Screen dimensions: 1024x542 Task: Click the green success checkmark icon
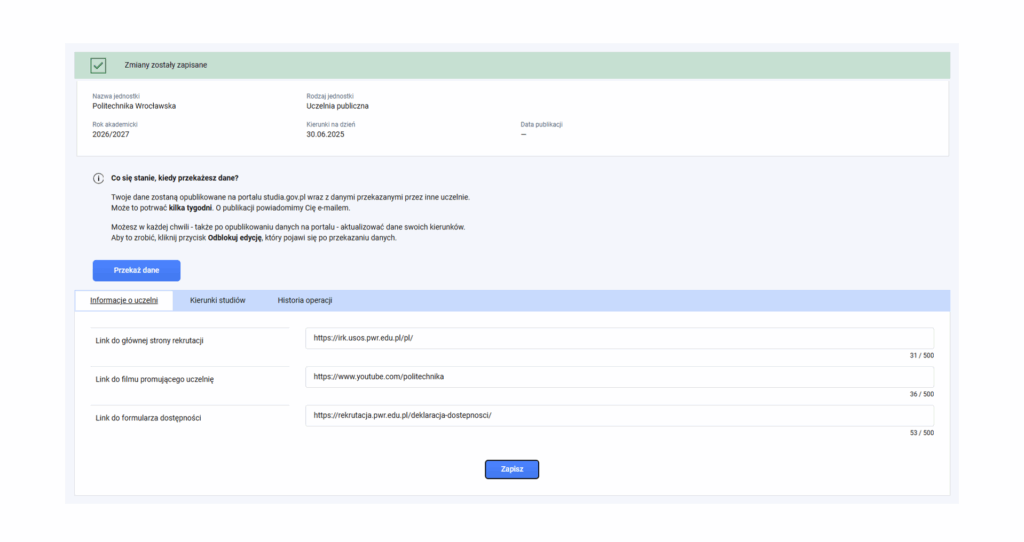(x=98, y=65)
